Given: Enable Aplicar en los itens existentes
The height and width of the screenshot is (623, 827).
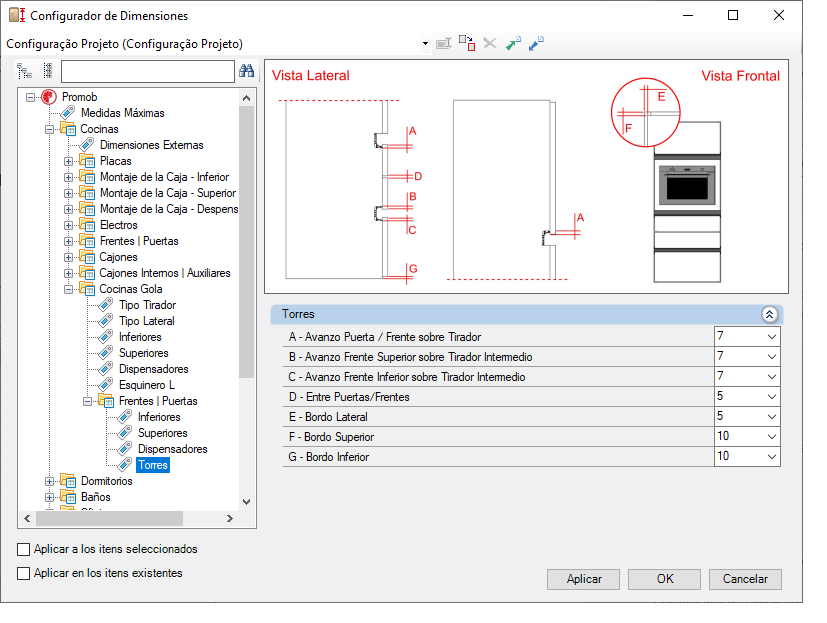Looking at the screenshot, I should 23,573.
